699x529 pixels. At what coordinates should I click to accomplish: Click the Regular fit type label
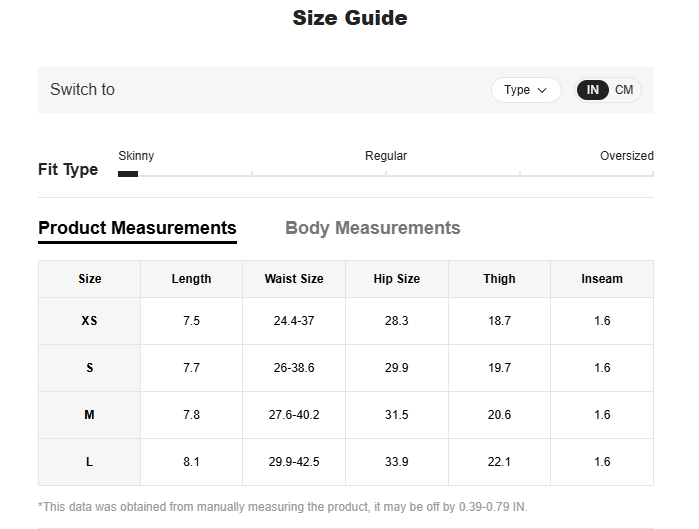click(386, 156)
